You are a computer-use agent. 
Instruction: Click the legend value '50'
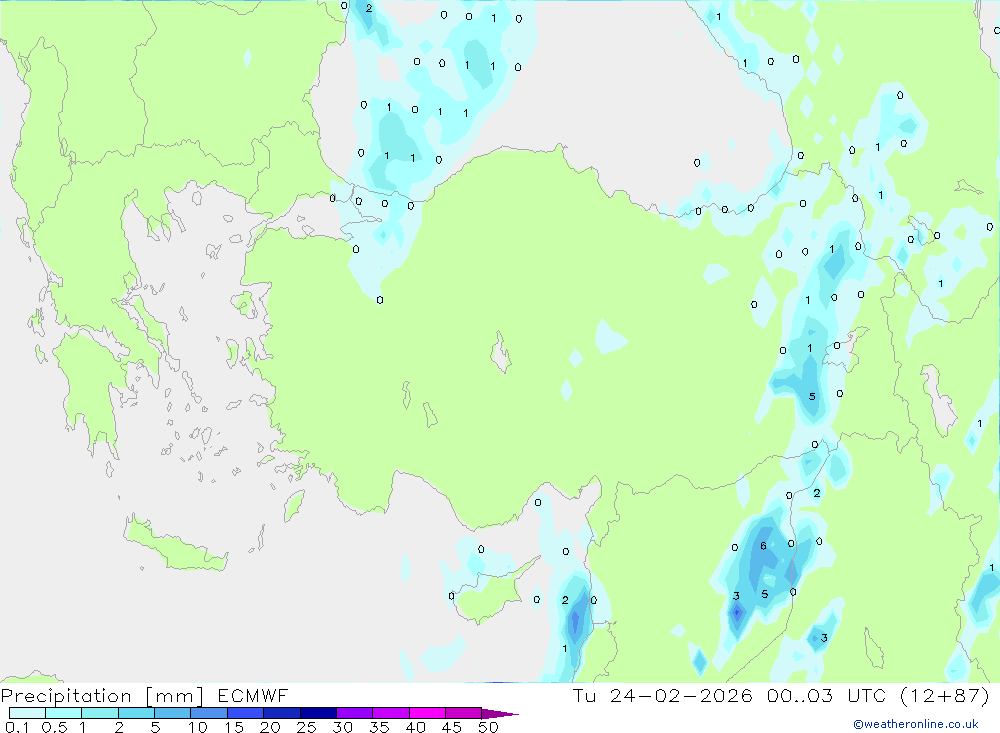pos(489,727)
